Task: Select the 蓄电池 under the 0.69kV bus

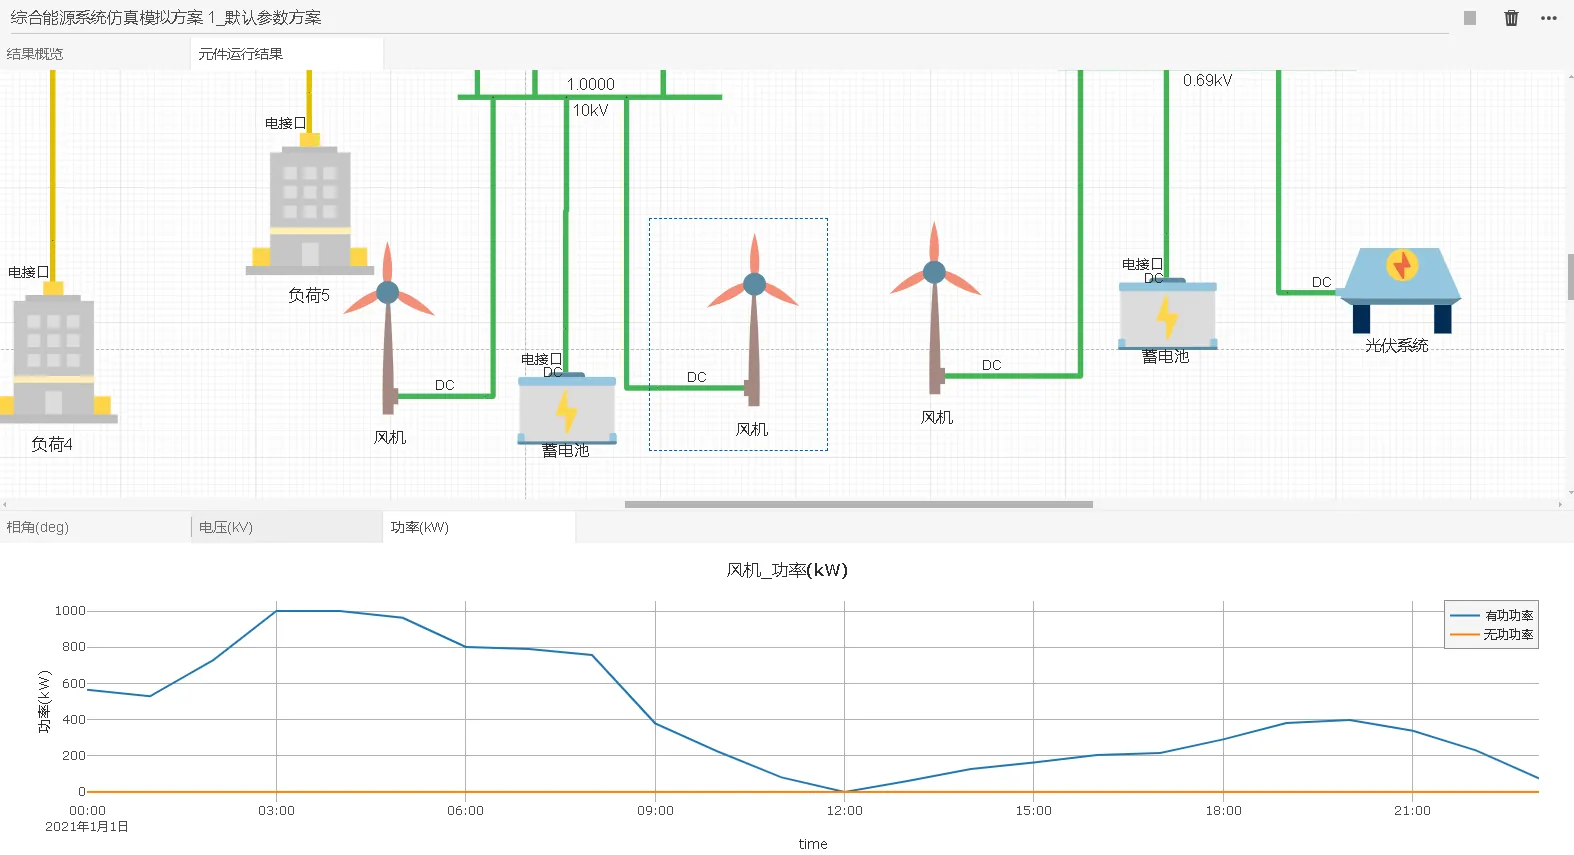Action: 1167,316
